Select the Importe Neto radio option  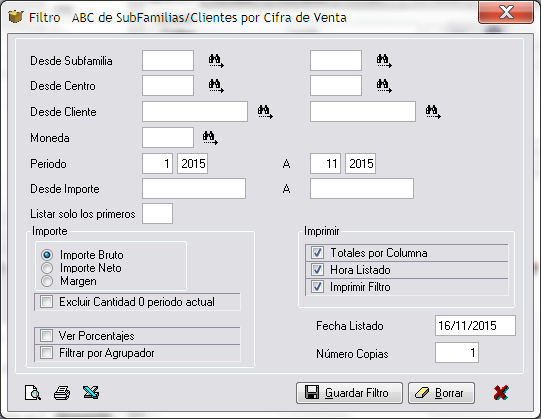click(x=47, y=268)
